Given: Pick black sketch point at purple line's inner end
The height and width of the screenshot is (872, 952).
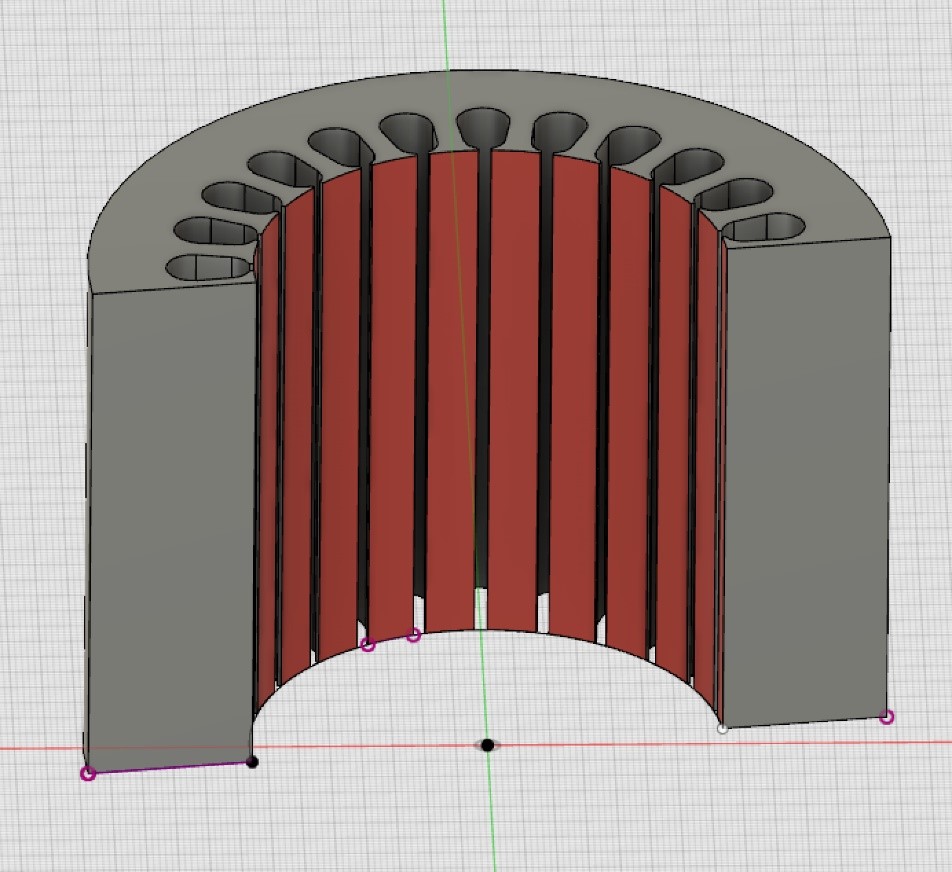Looking at the screenshot, I should point(253,761).
